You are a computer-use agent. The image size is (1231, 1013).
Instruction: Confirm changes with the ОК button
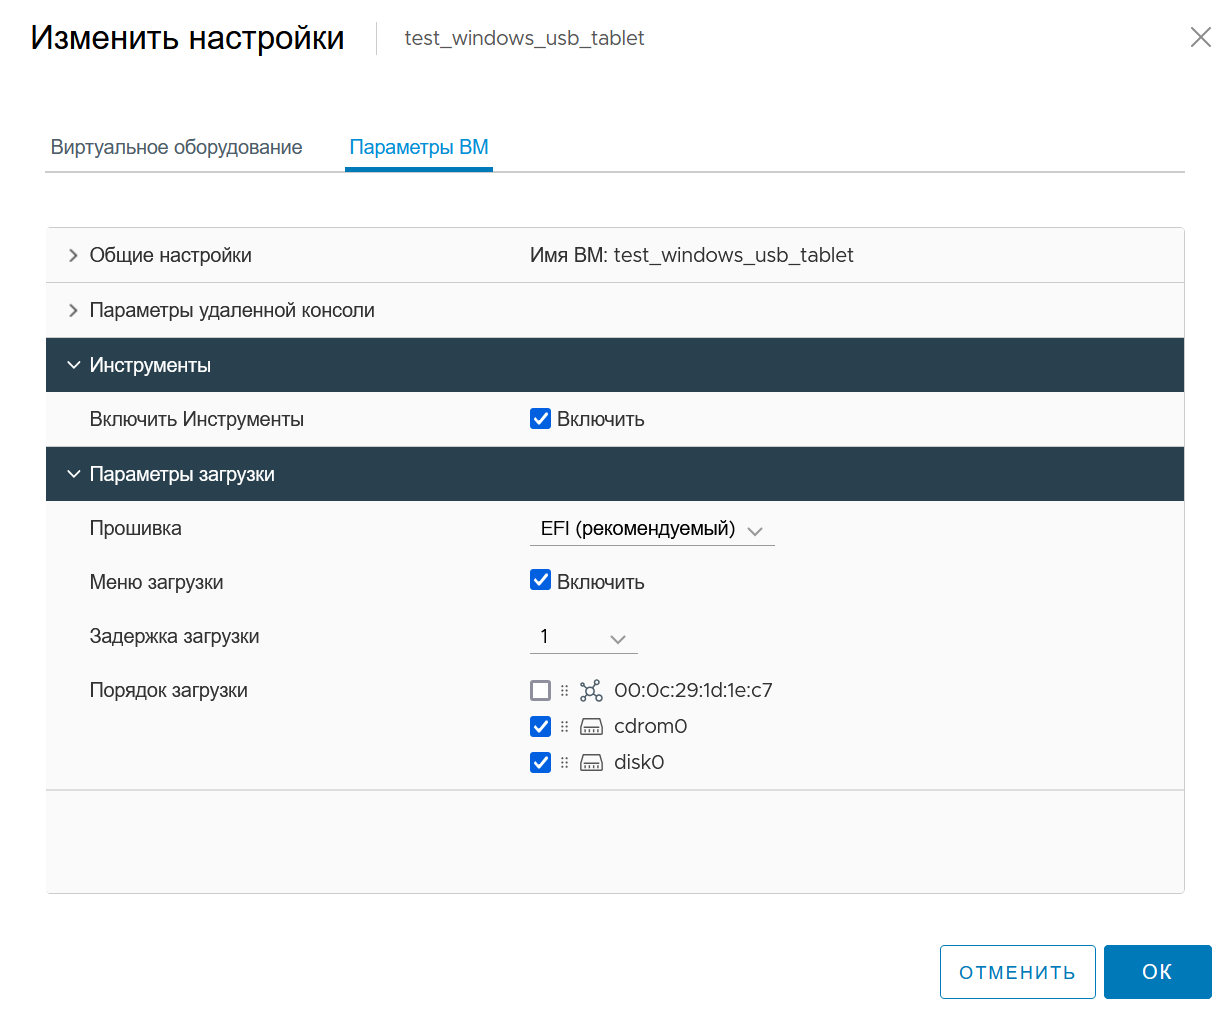[x=1158, y=972]
